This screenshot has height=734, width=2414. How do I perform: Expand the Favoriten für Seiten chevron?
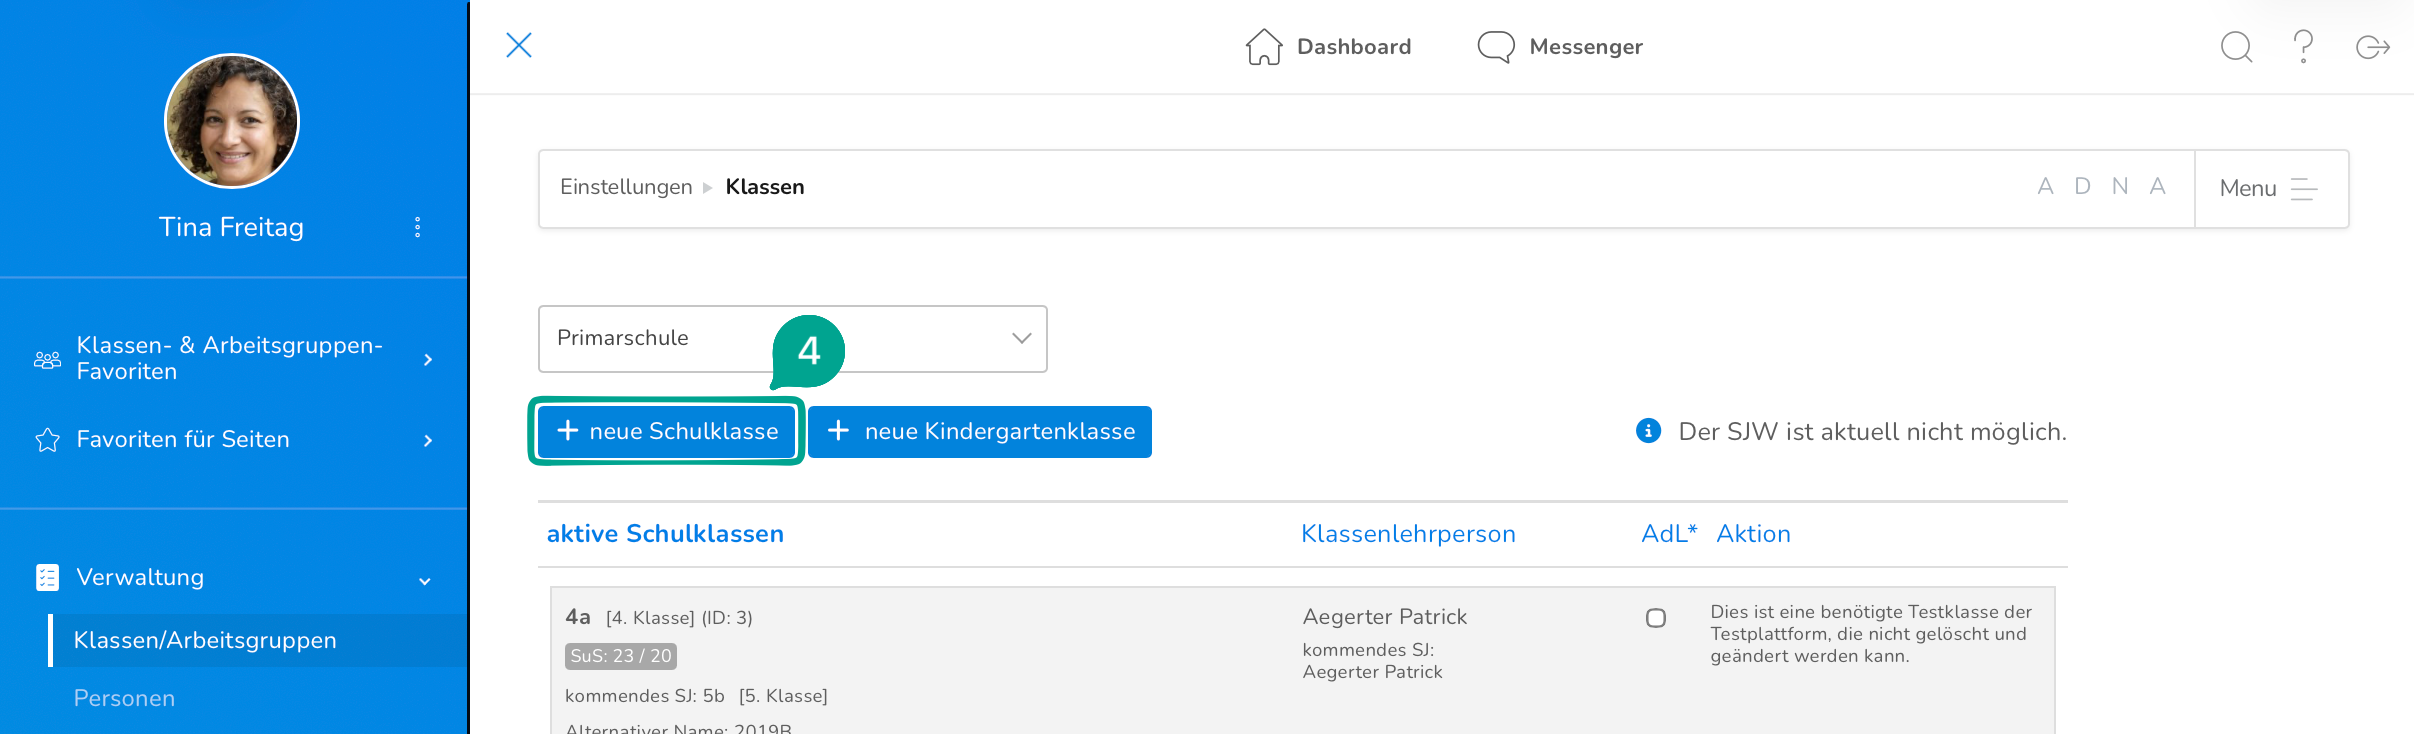pos(428,440)
